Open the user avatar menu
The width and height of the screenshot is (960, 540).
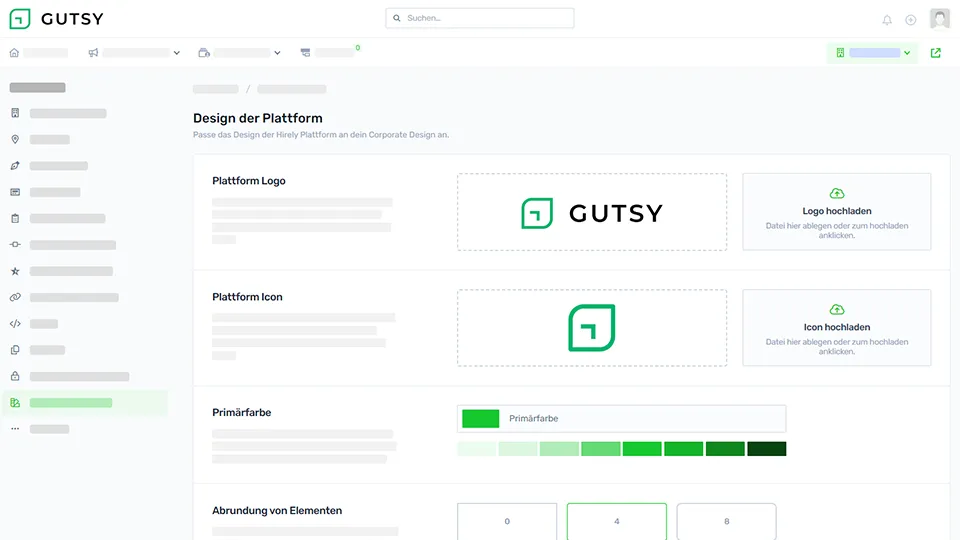[939, 19]
